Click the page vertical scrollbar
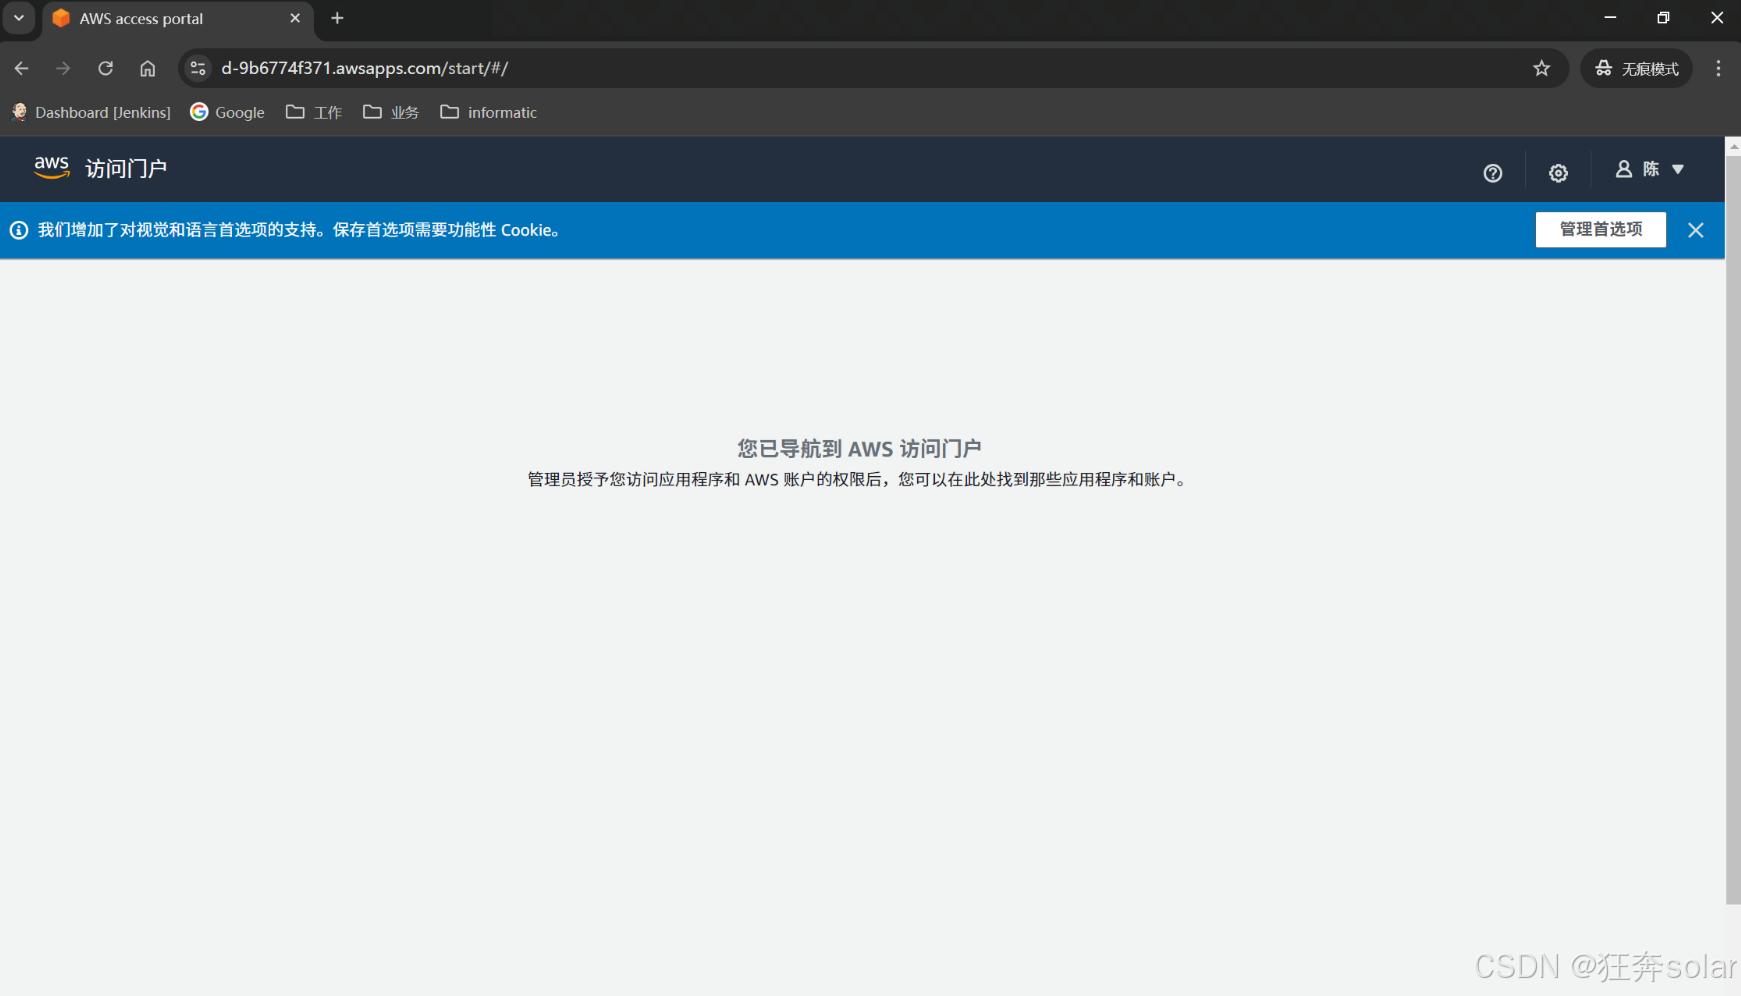Screen dimensions: 1741x996 pos(1733,530)
